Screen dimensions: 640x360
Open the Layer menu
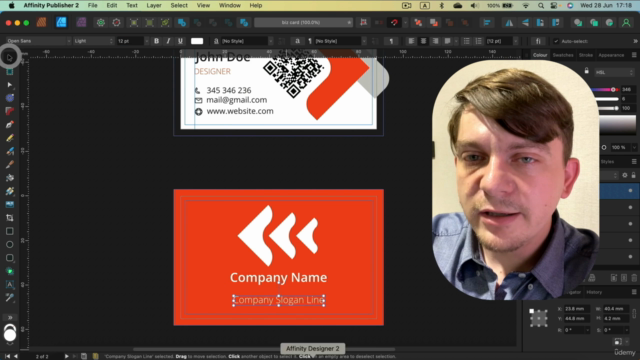[x=154, y=5]
